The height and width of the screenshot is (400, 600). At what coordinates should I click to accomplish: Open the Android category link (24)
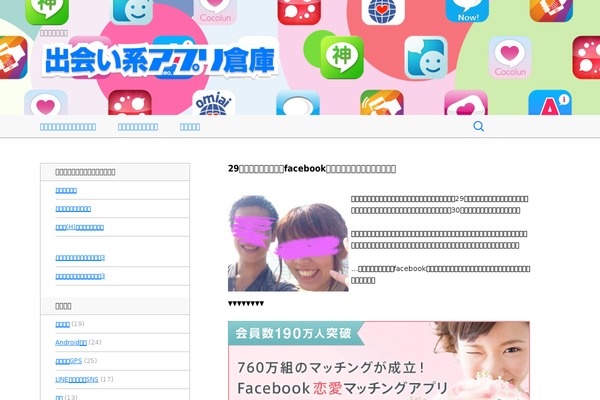click(71, 342)
